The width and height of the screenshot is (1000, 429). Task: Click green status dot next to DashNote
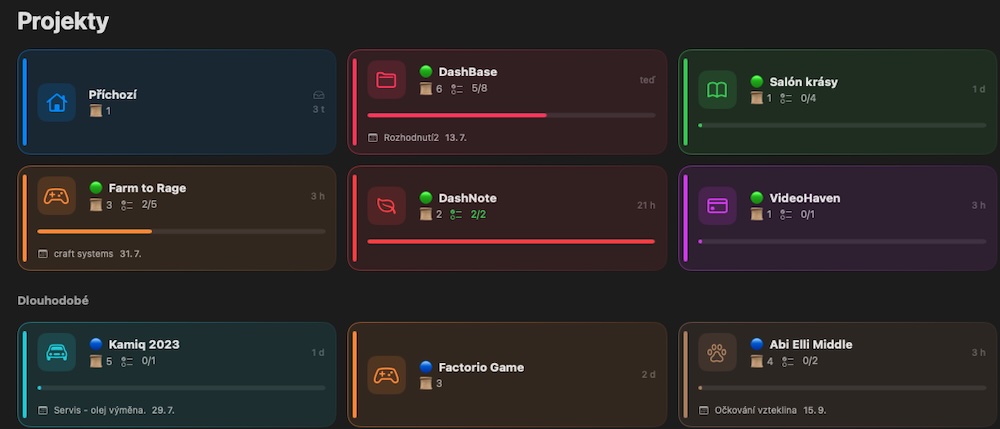point(426,198)
